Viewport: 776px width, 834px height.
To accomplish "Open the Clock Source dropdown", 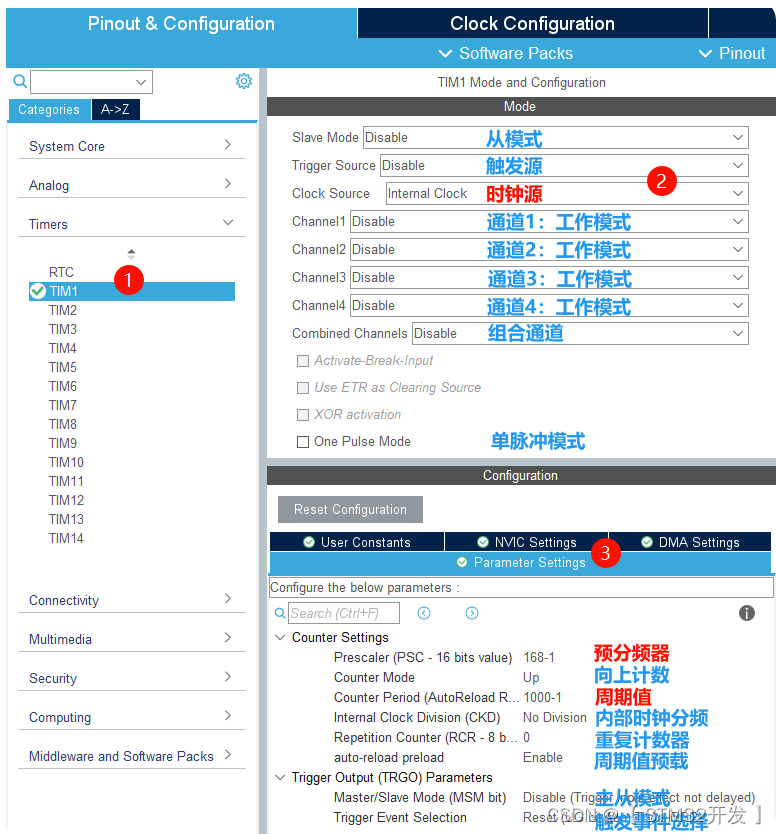I will 567,194.
